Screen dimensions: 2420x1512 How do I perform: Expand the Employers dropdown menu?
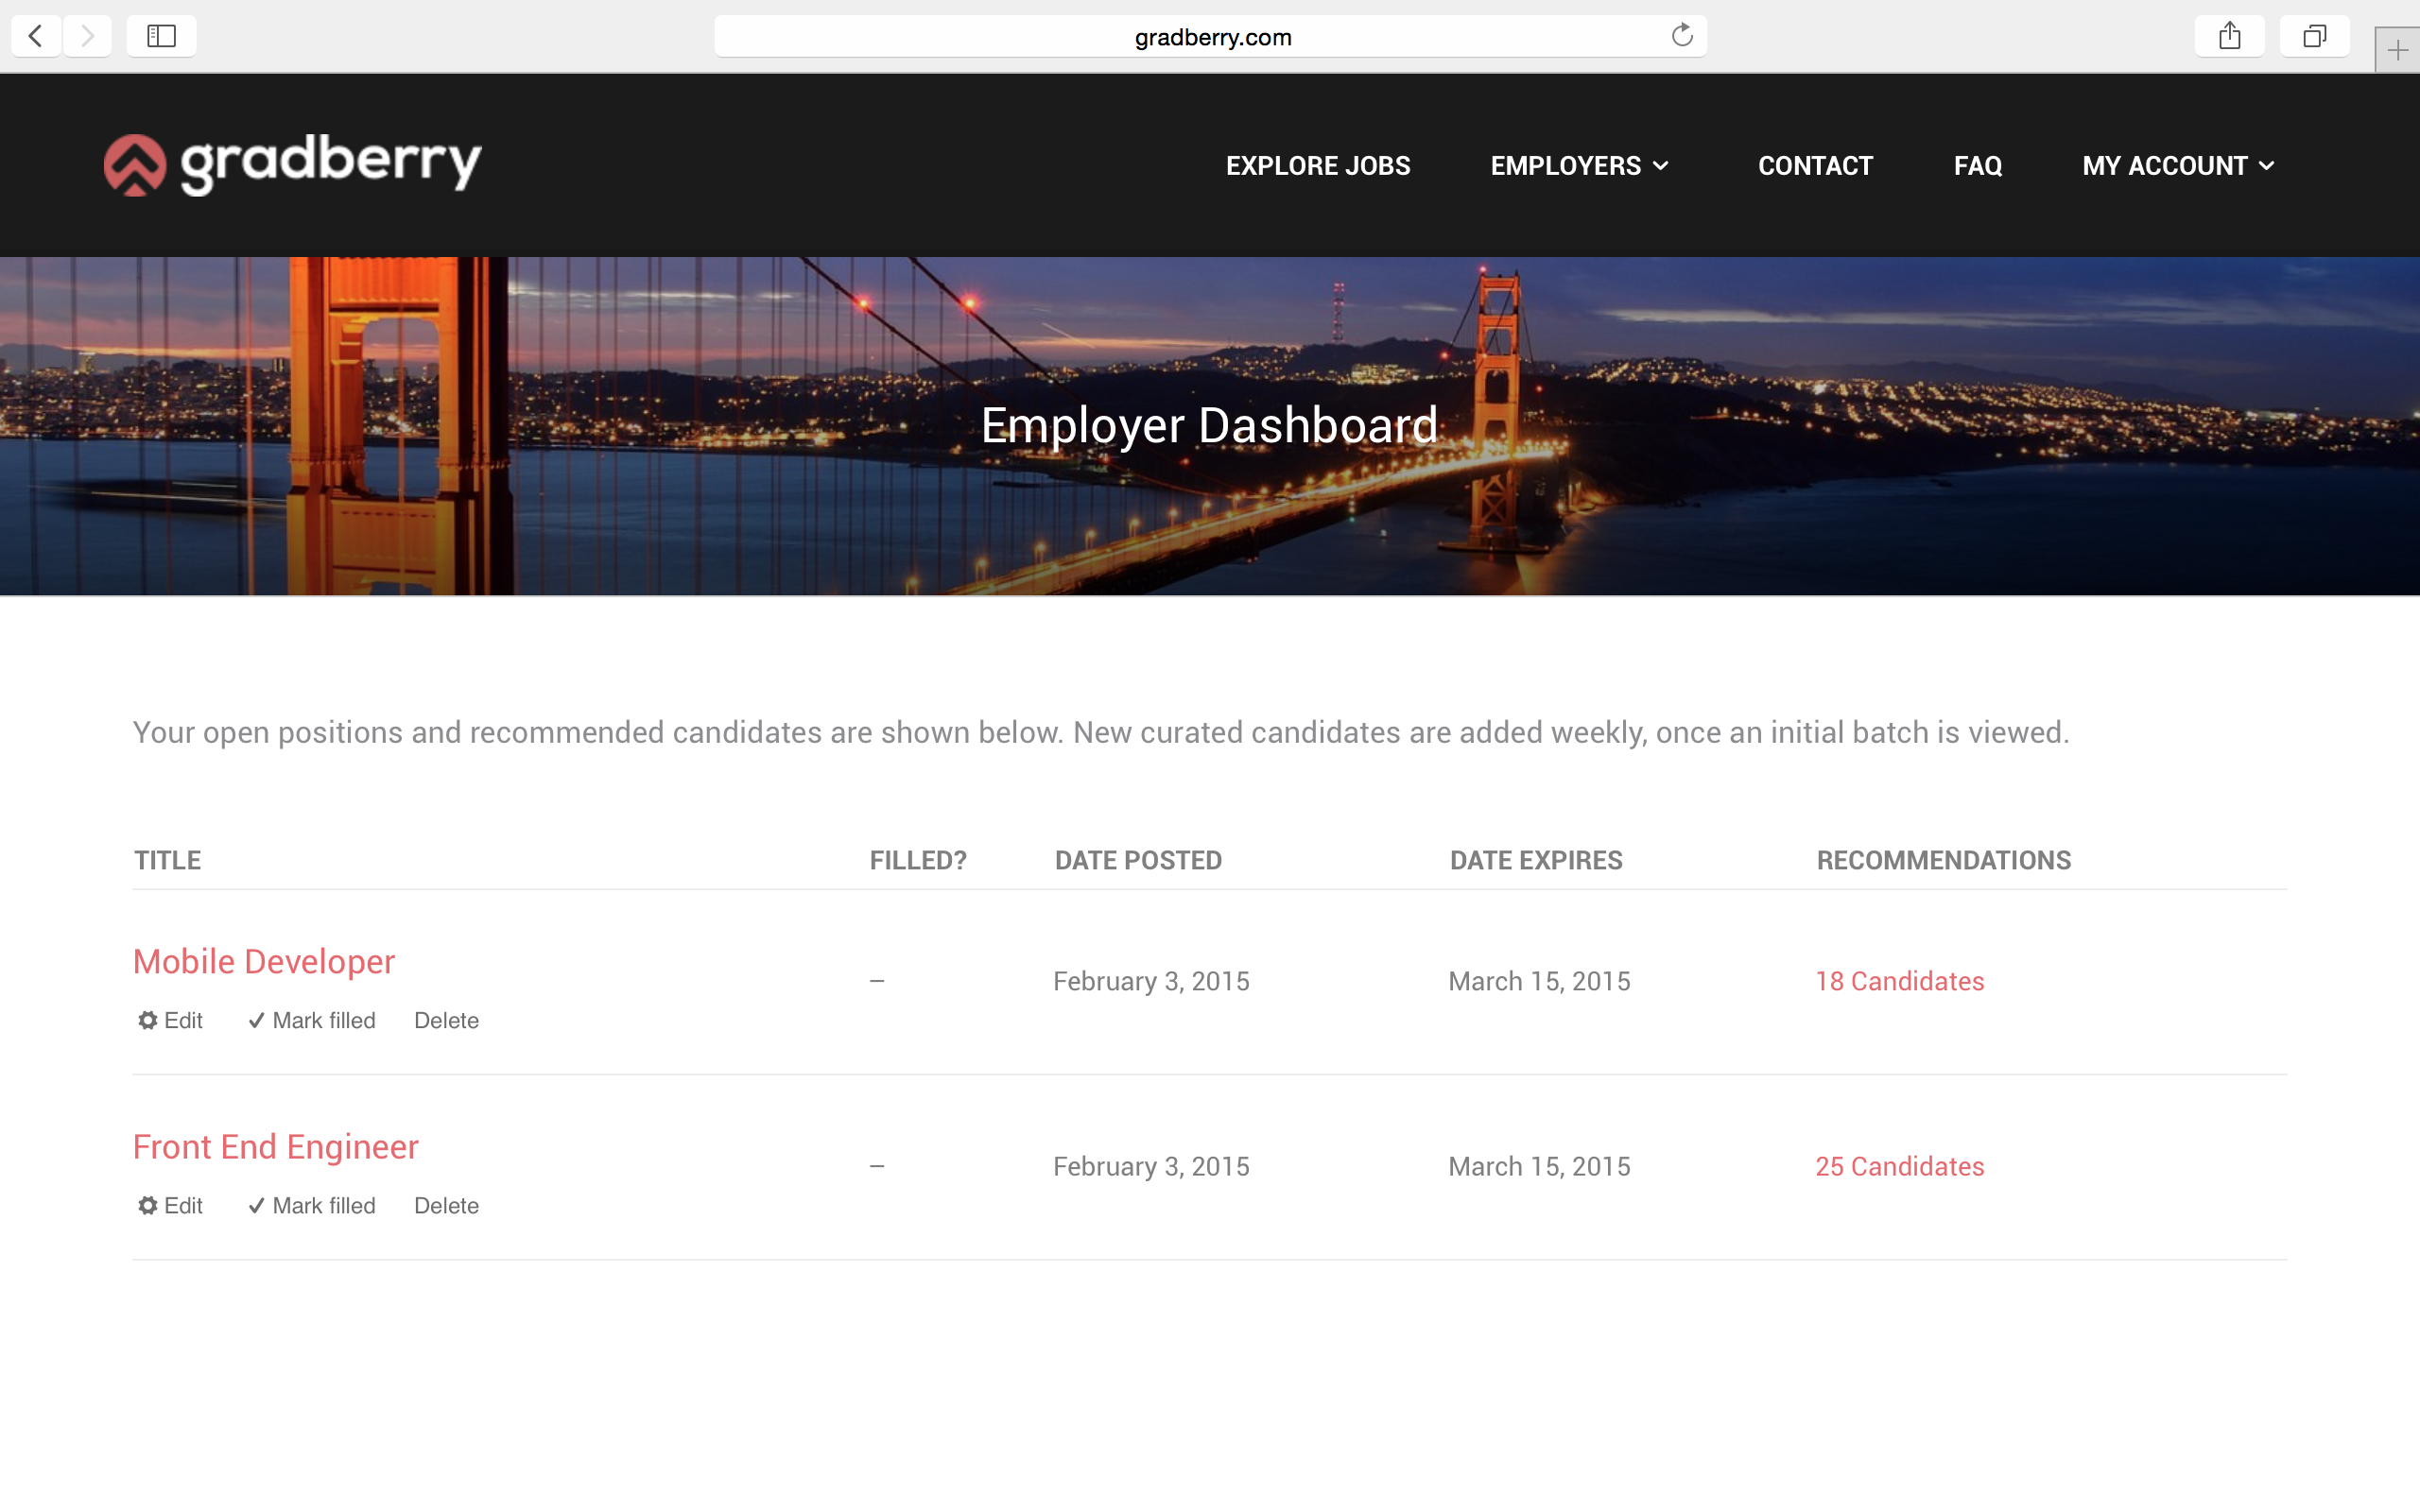1579,166
